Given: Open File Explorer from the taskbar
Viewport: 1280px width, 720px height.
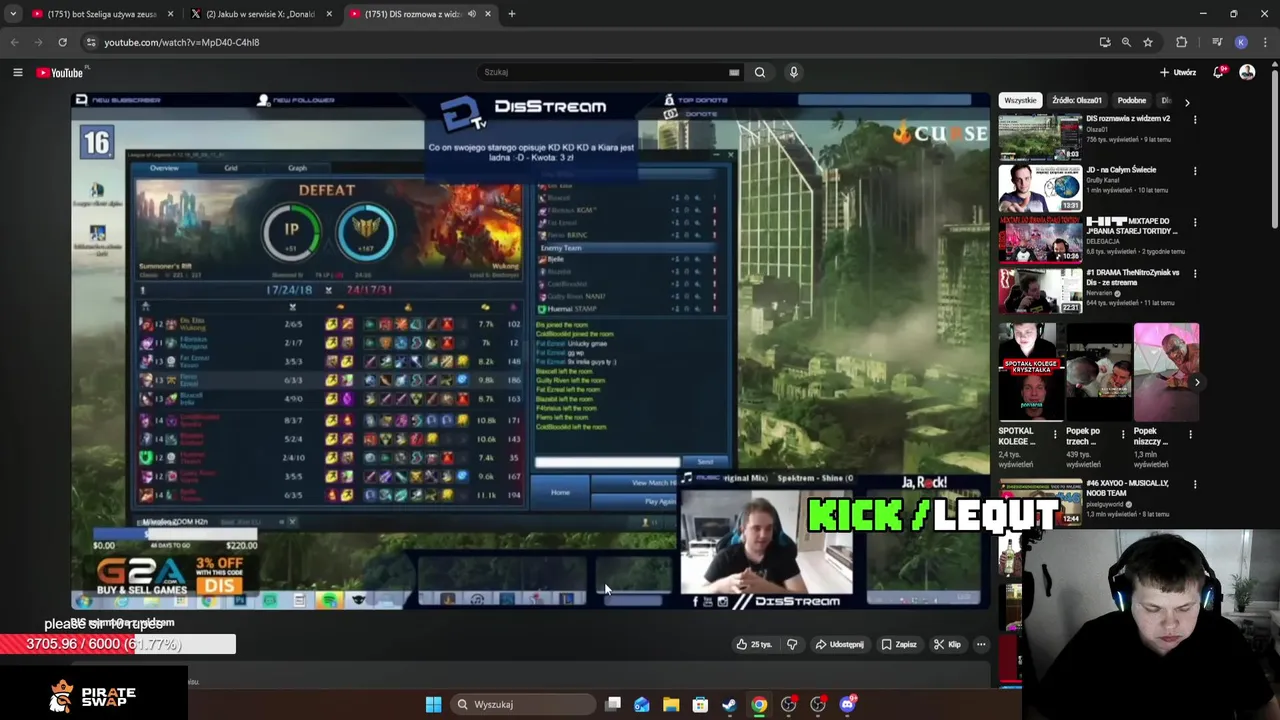Looking at the screenshot, I should click(671, 704).
